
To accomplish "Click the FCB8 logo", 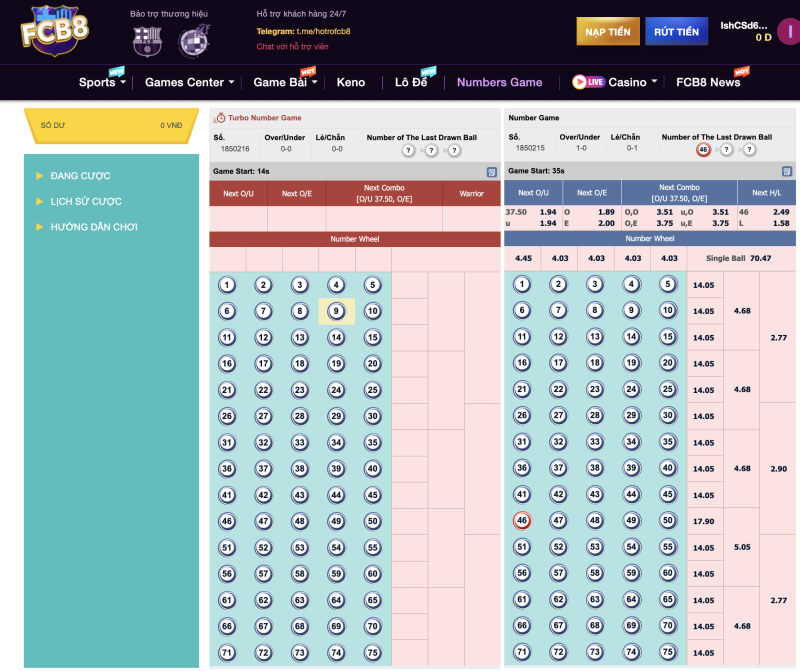I will (55, 32).
